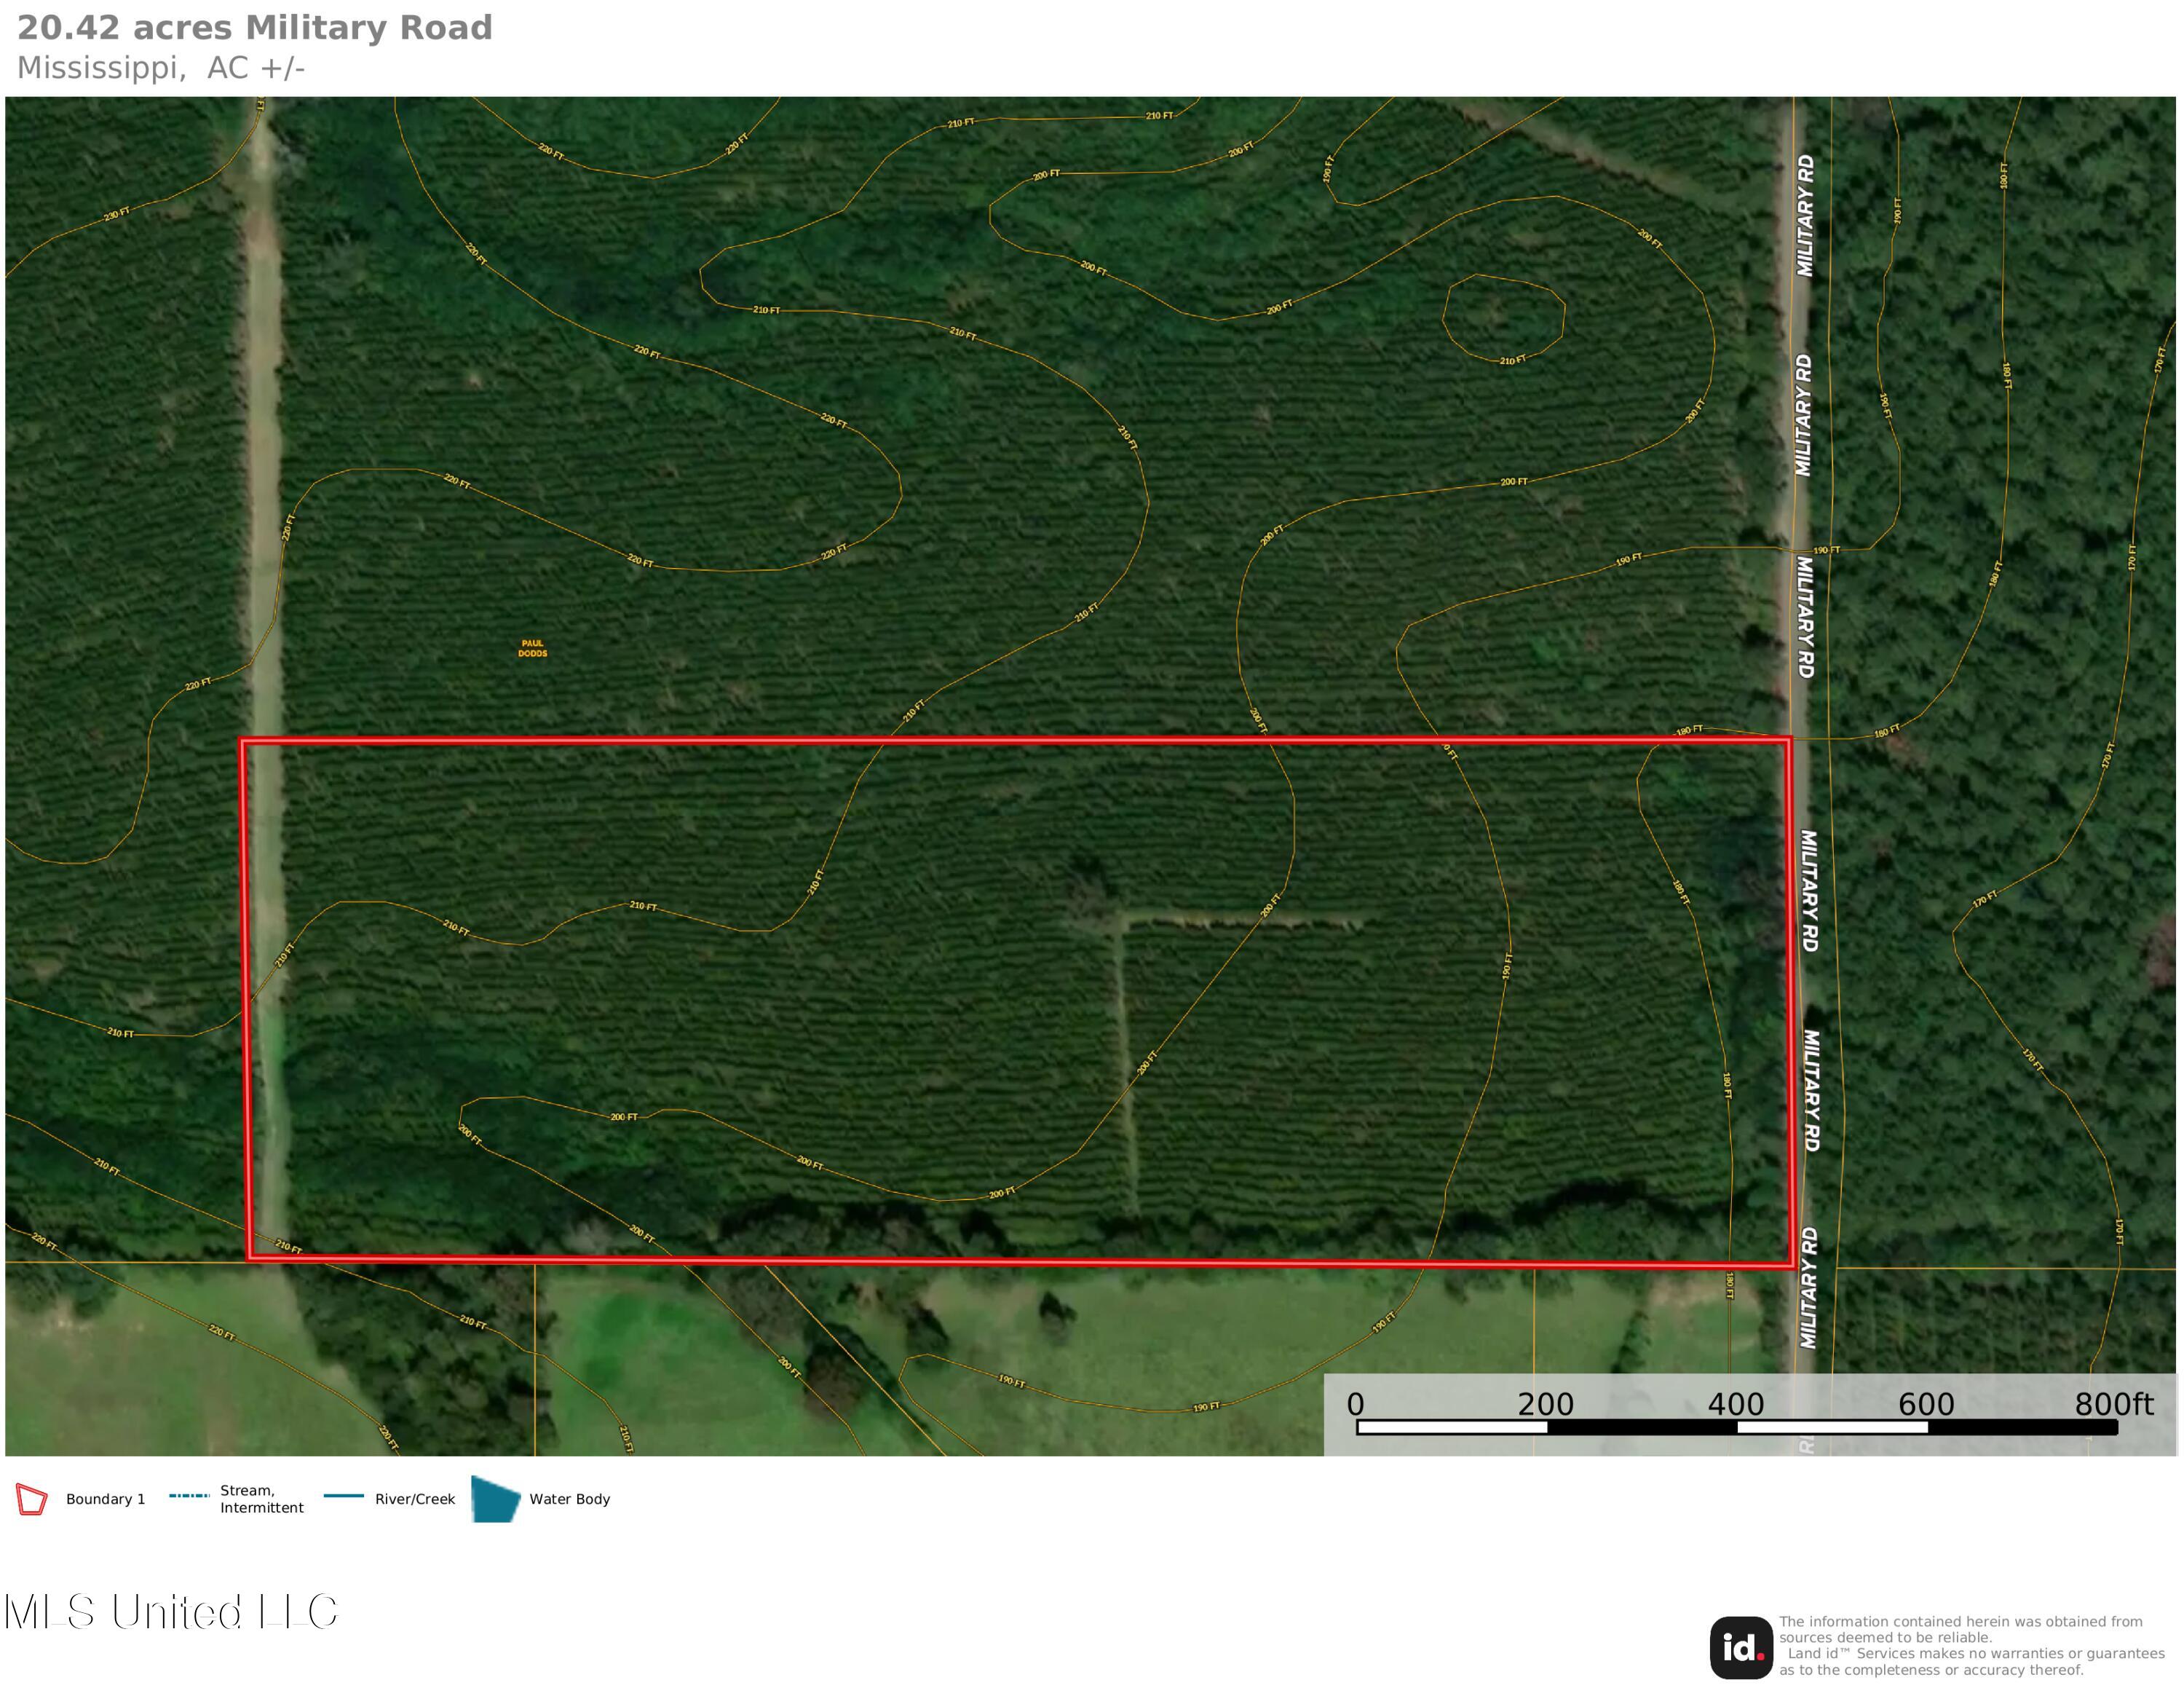Click the solid River/Creek legend line icon
Viewport: 2184px width, 1688px height.
pos(343,1496)
